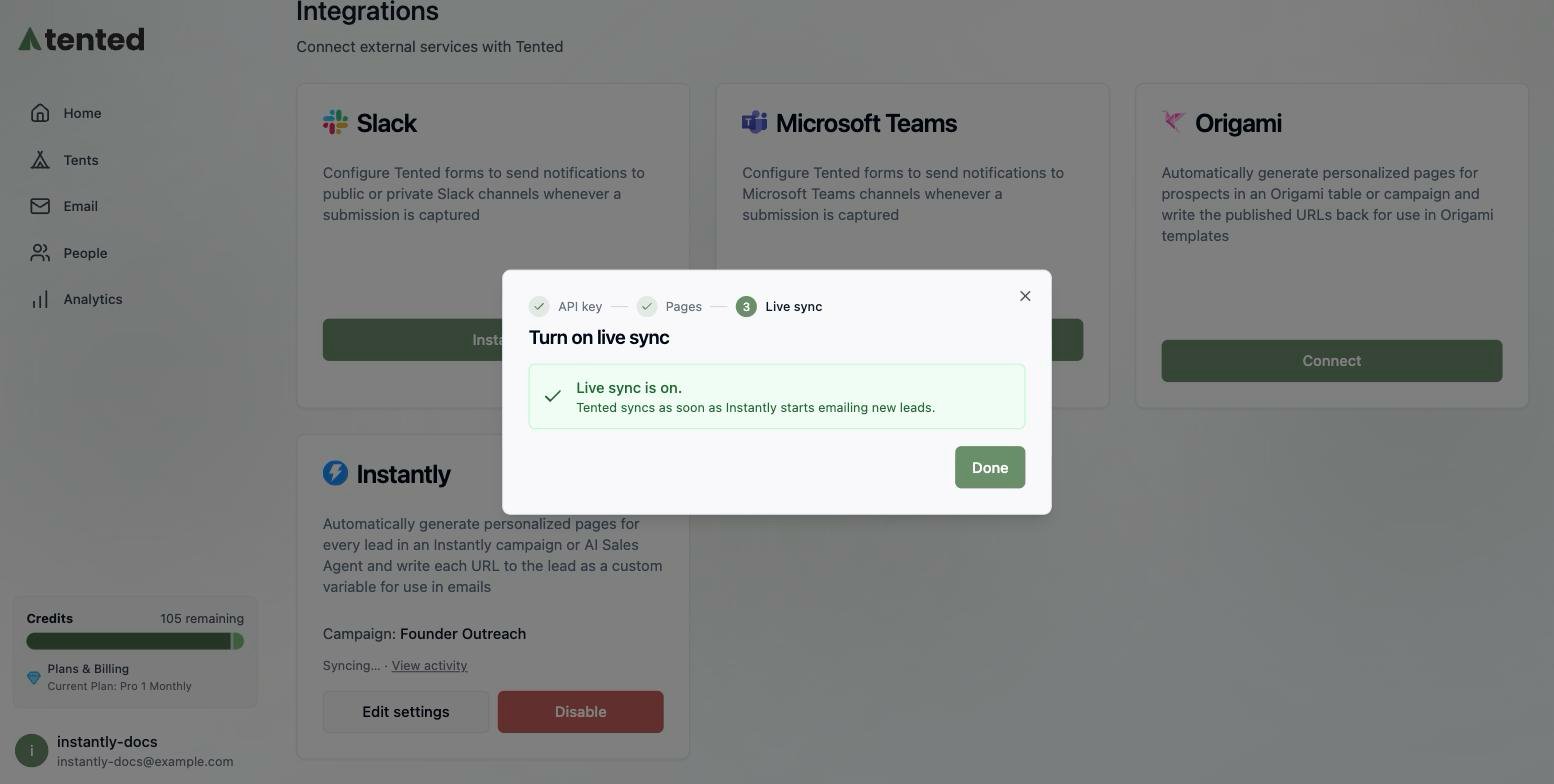
Task: Click the Pages step checkmark
Action: 647,306
